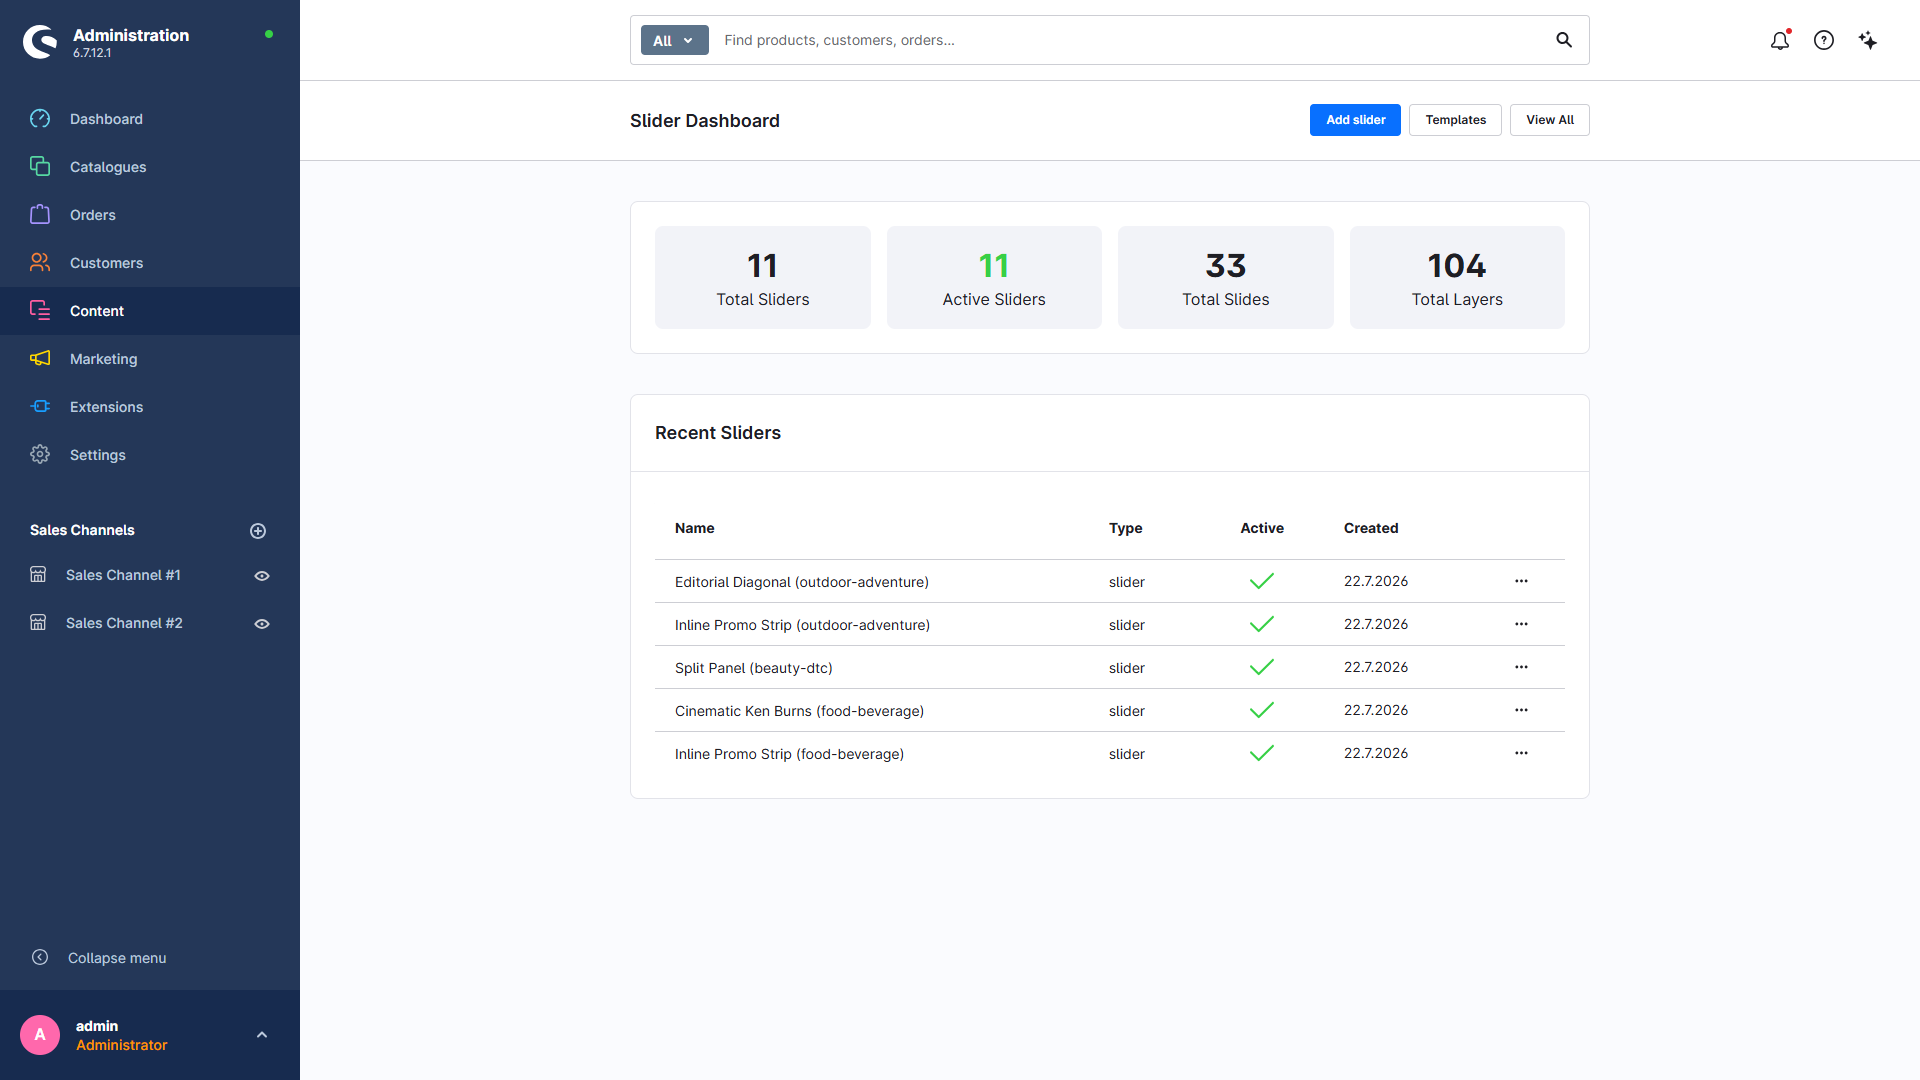Viewport: 1920px width, 1080px height.
Task: Click the Marketing megaphone icon
Action: (40, 358)
